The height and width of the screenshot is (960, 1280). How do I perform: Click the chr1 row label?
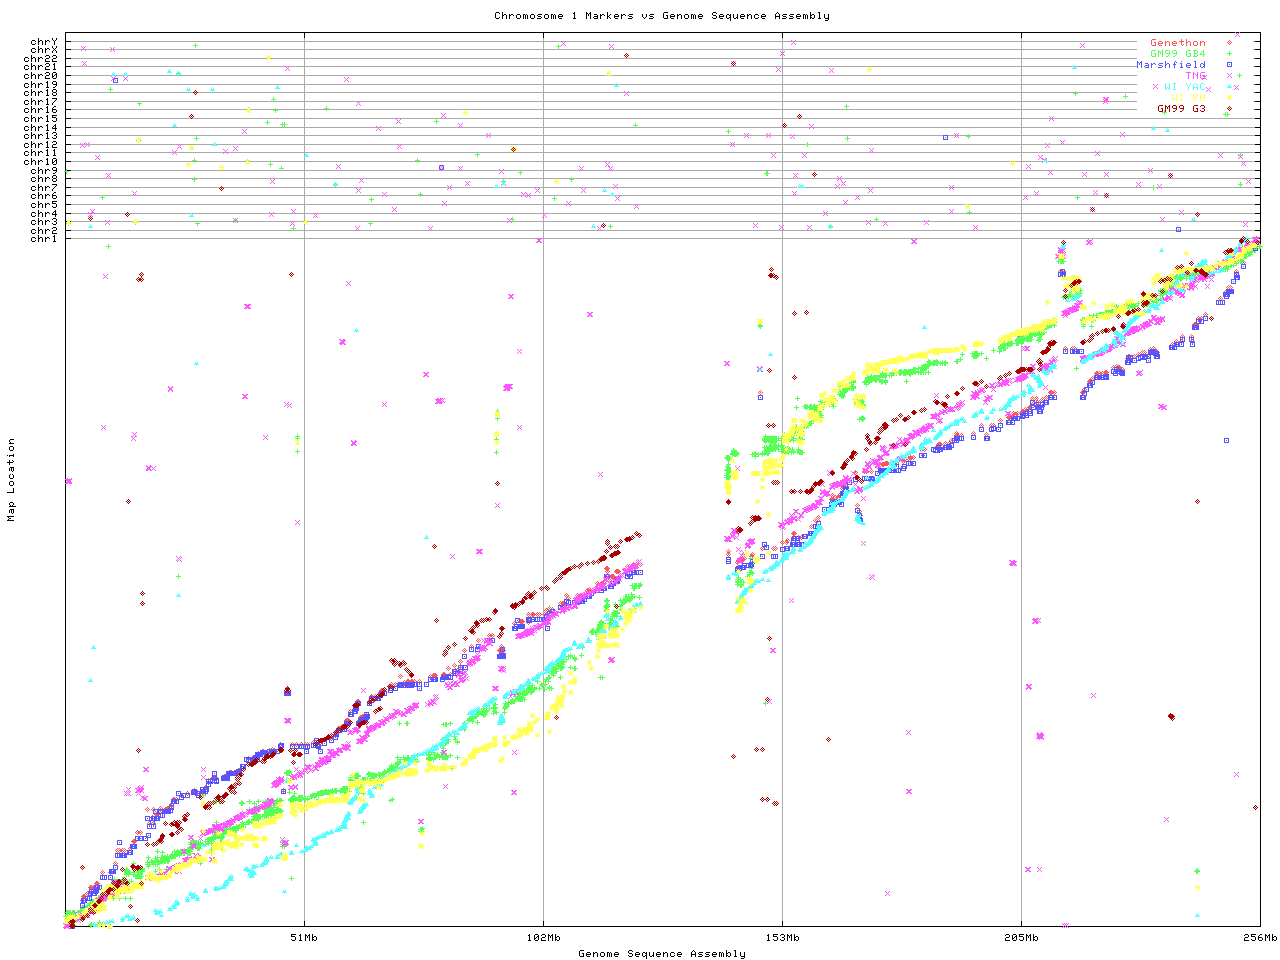point(44,238)
